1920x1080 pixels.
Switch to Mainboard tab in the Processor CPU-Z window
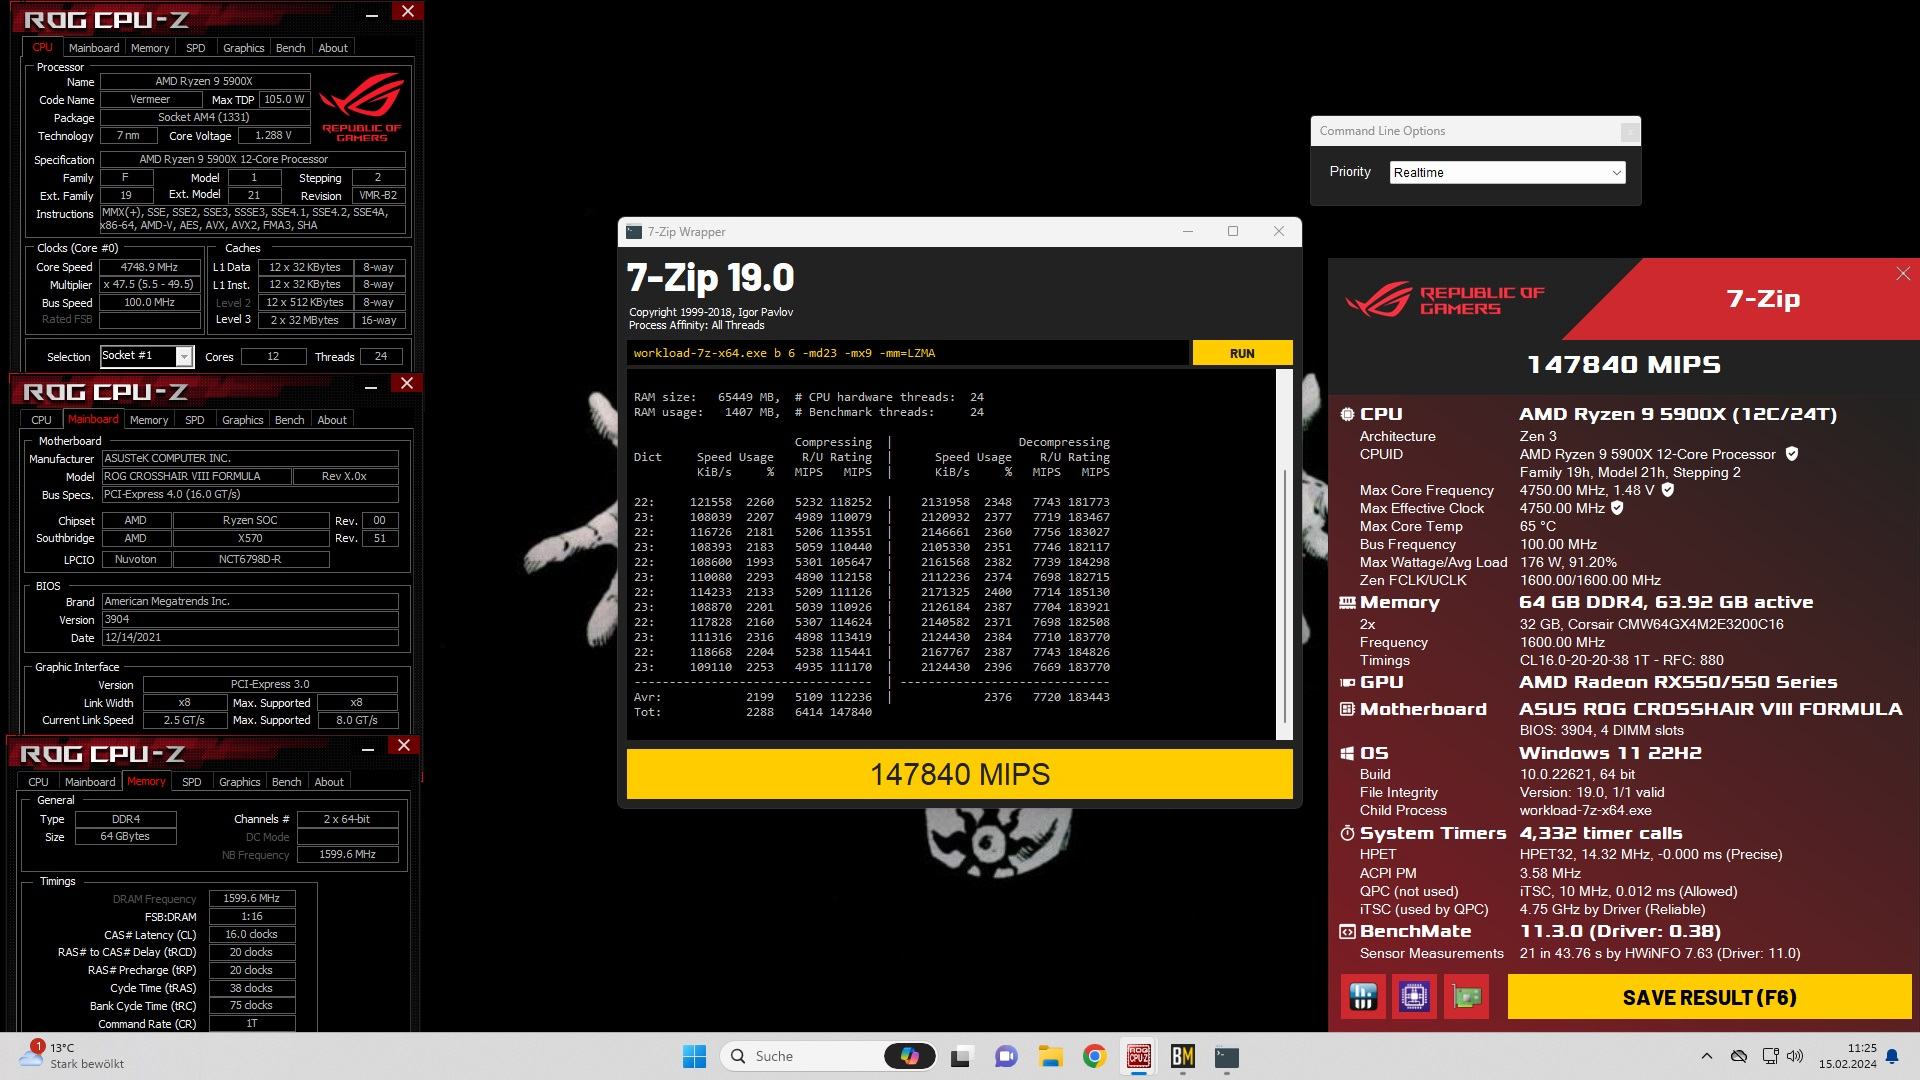click(x=94, y=48)
